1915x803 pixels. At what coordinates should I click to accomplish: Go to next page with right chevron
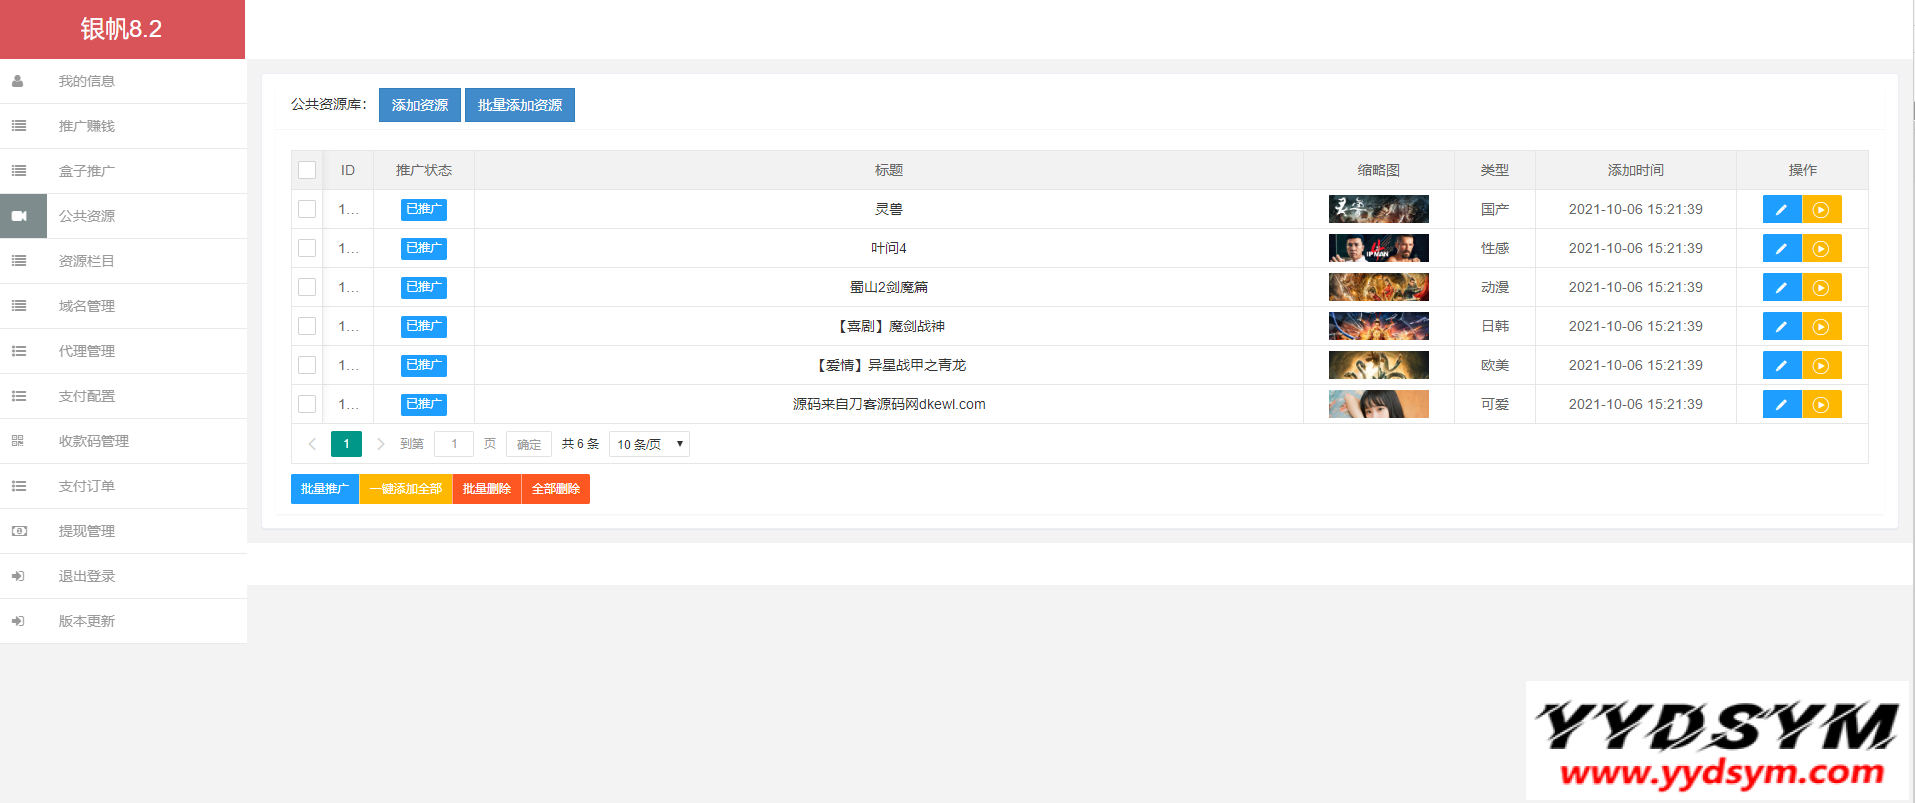coord(380,444)
